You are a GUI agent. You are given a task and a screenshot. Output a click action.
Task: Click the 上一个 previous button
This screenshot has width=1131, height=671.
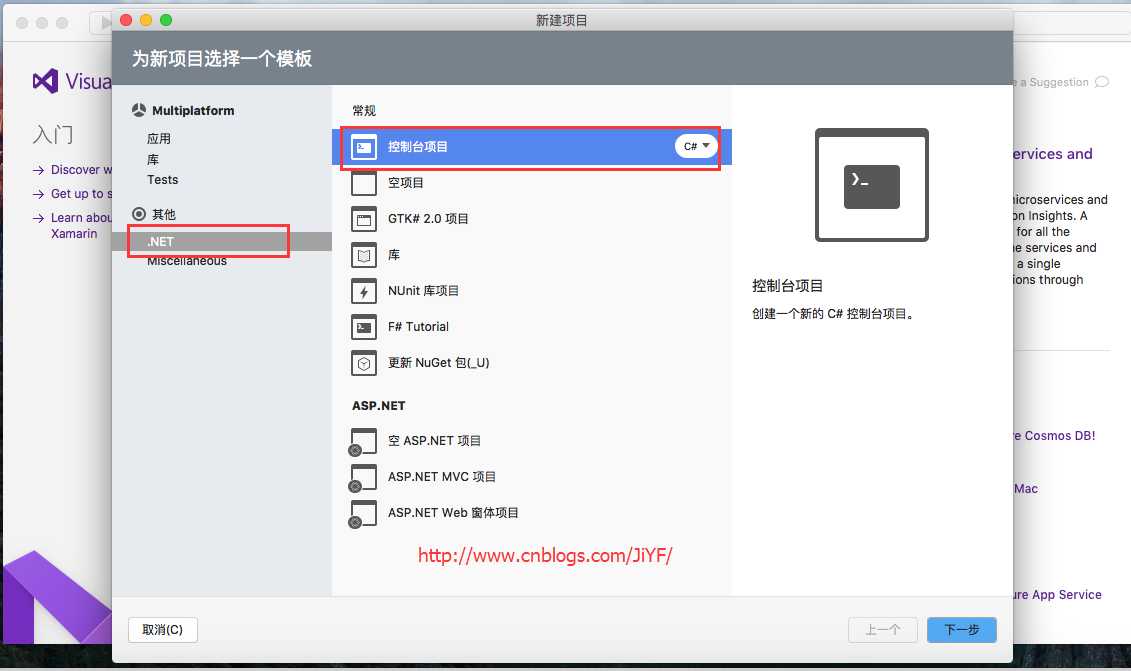pos(883,630)
